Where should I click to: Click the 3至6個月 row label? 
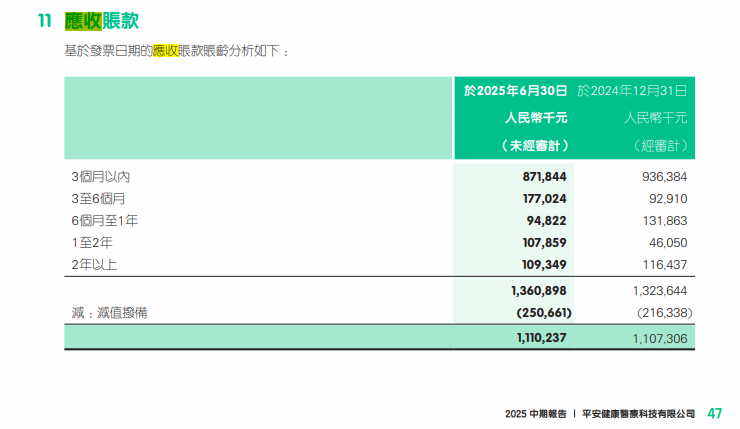pyautogui.click(x=97, y=198)
